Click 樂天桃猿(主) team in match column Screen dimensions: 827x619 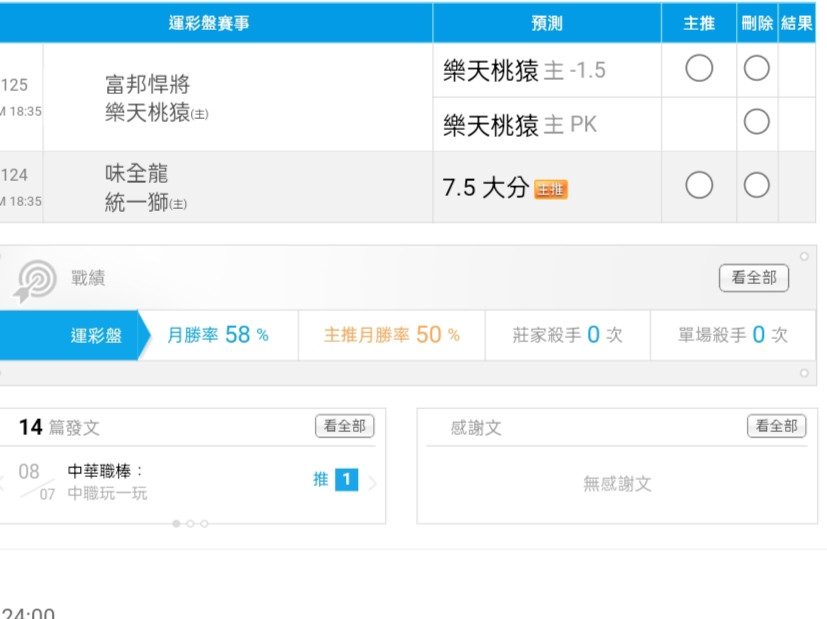click(157, 112)
